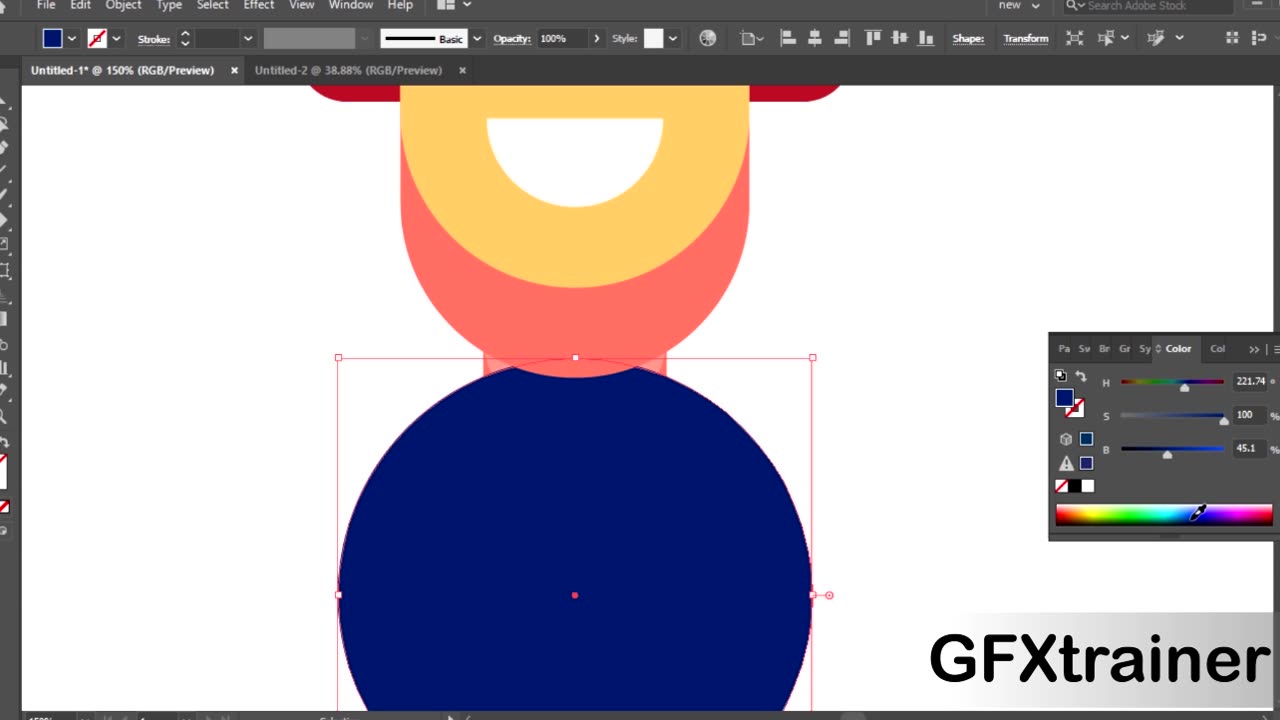This screenshot has height=720, width=1280.
Task: Click Horizontal Align Left icon
Action: click(x=788, y=38)
